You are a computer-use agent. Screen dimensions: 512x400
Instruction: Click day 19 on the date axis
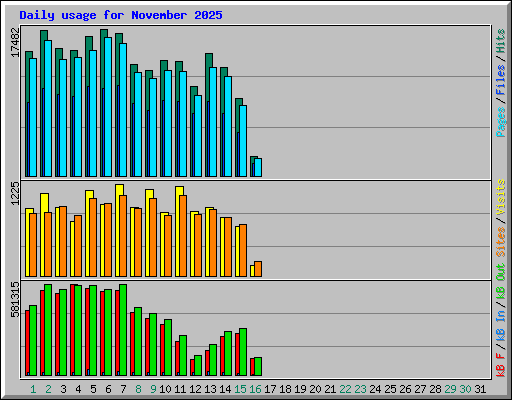pyautogui.click(x=300, y=389)
